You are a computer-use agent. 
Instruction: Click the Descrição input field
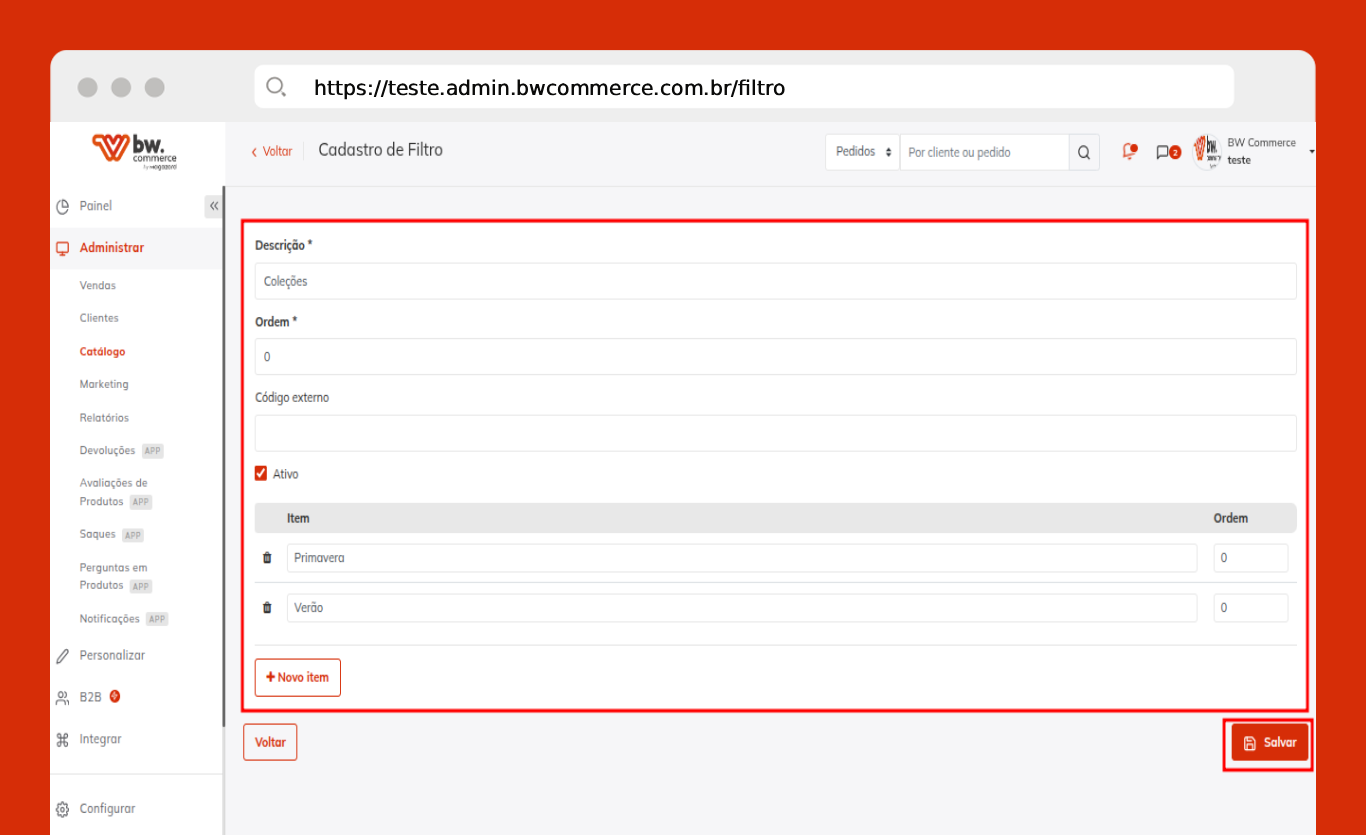click(x=775, y=282)
